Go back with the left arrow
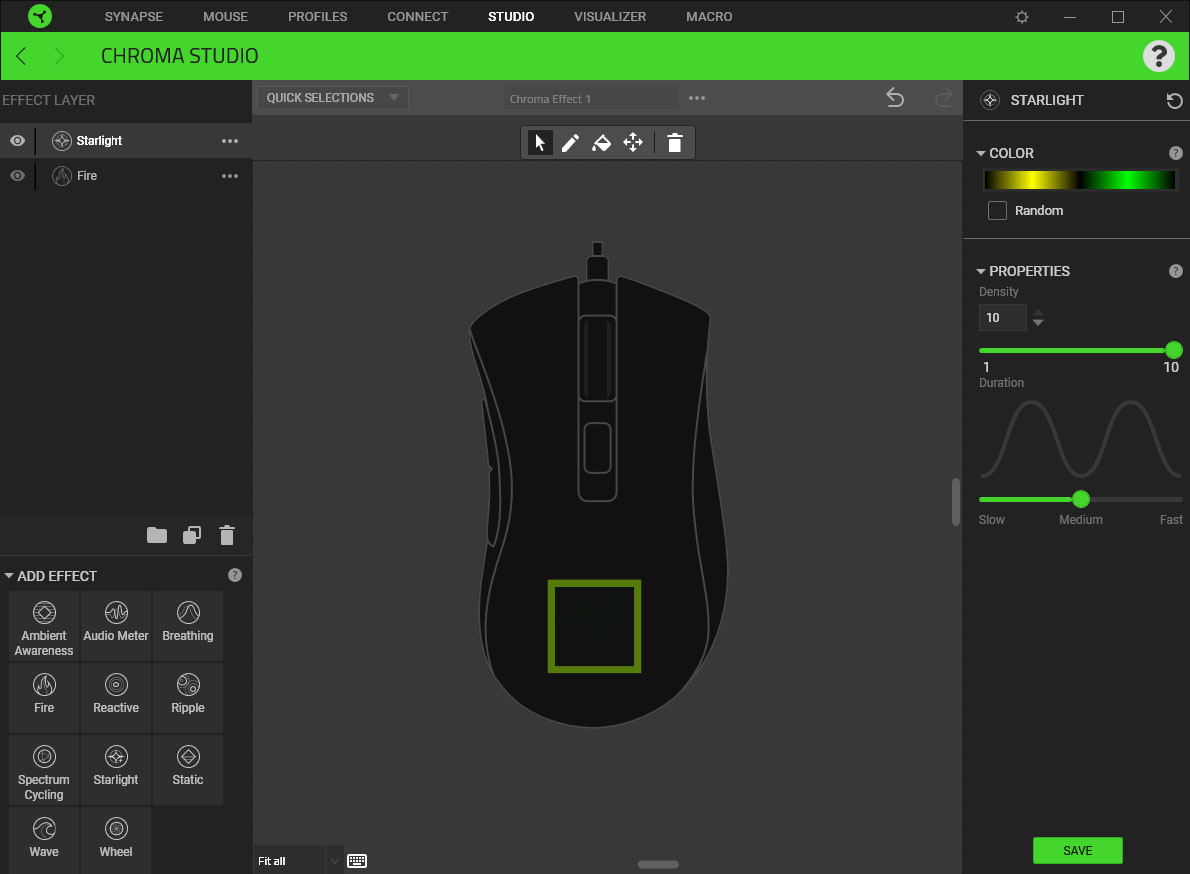 tap(21, 55)
